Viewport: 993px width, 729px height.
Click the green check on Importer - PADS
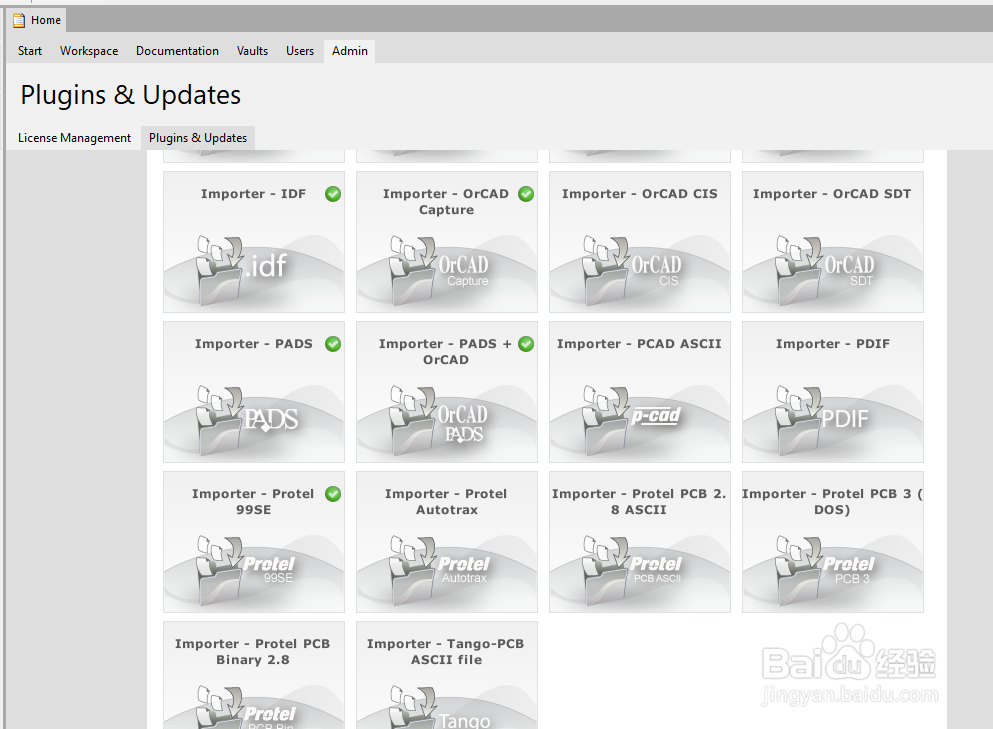[x=333, y=344]
